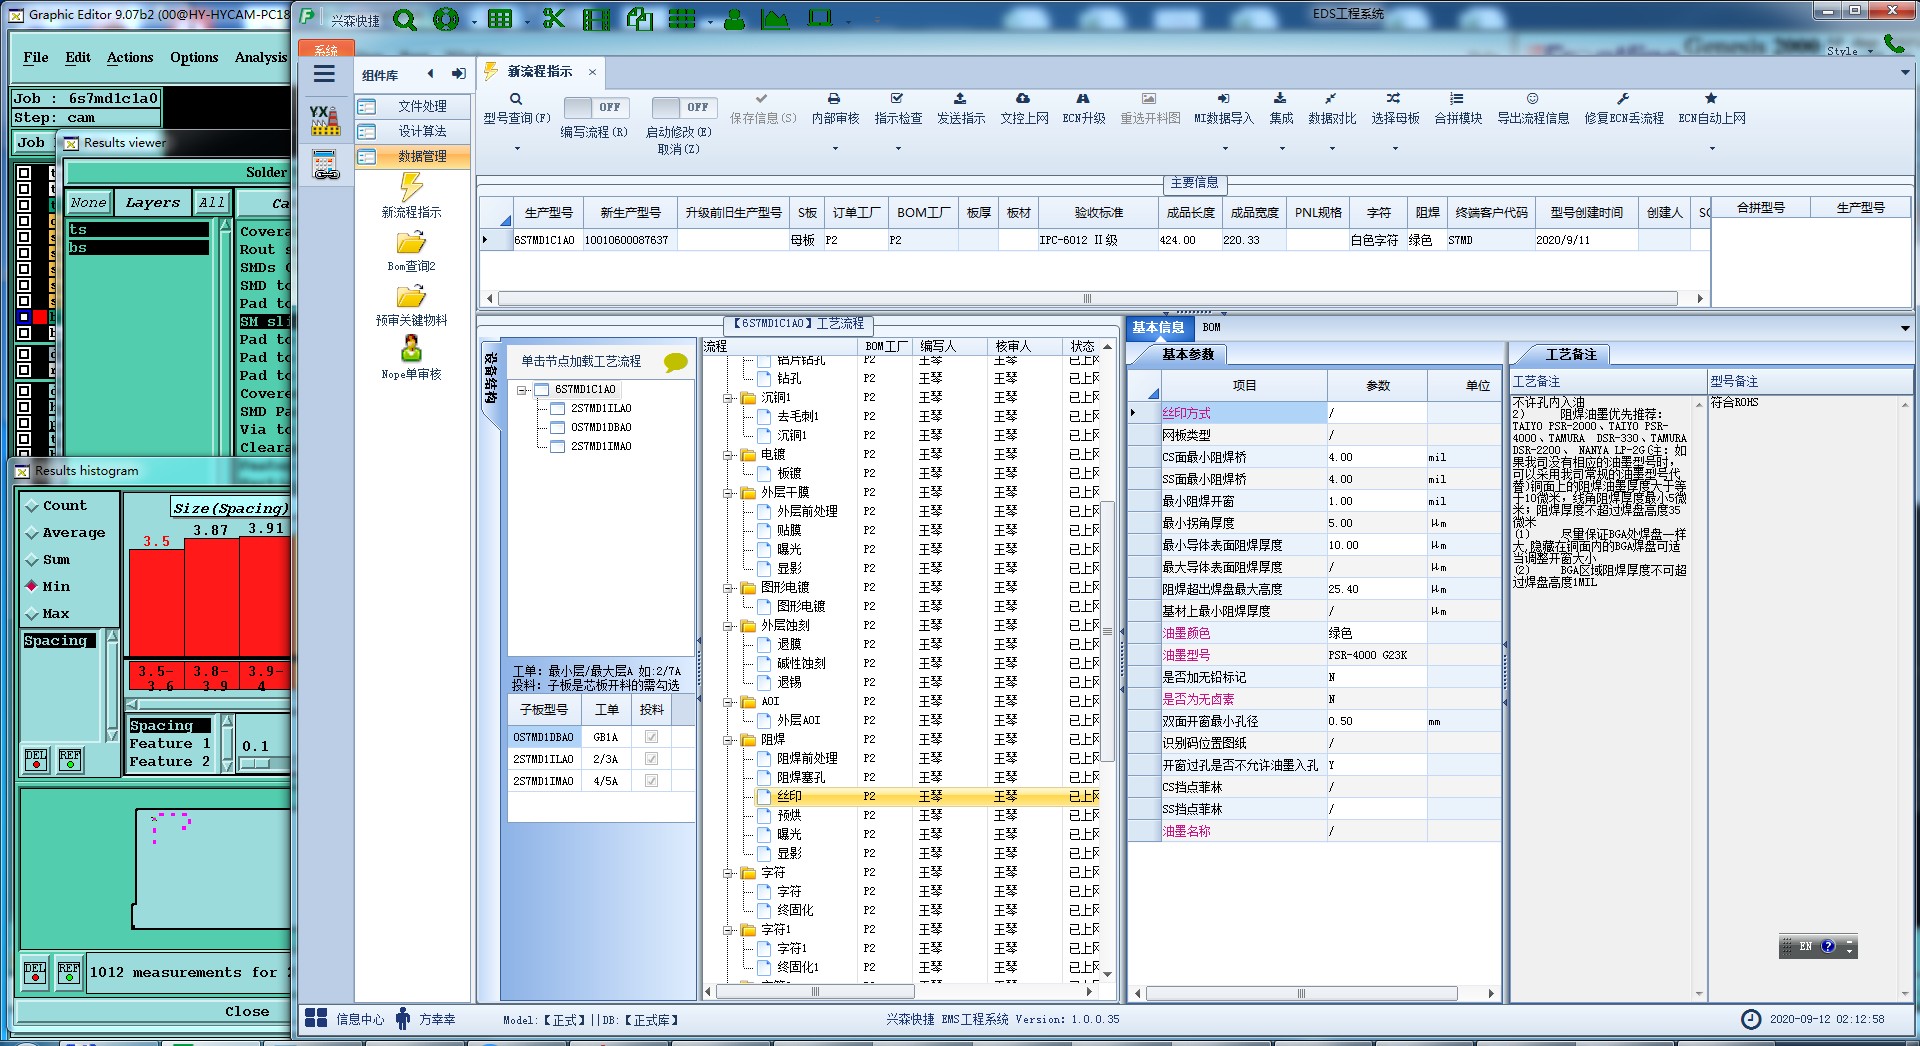Screen dimensions: 1920x1046
Task: Click ECN自动上网 star toolbar button
Action: 1712,109
